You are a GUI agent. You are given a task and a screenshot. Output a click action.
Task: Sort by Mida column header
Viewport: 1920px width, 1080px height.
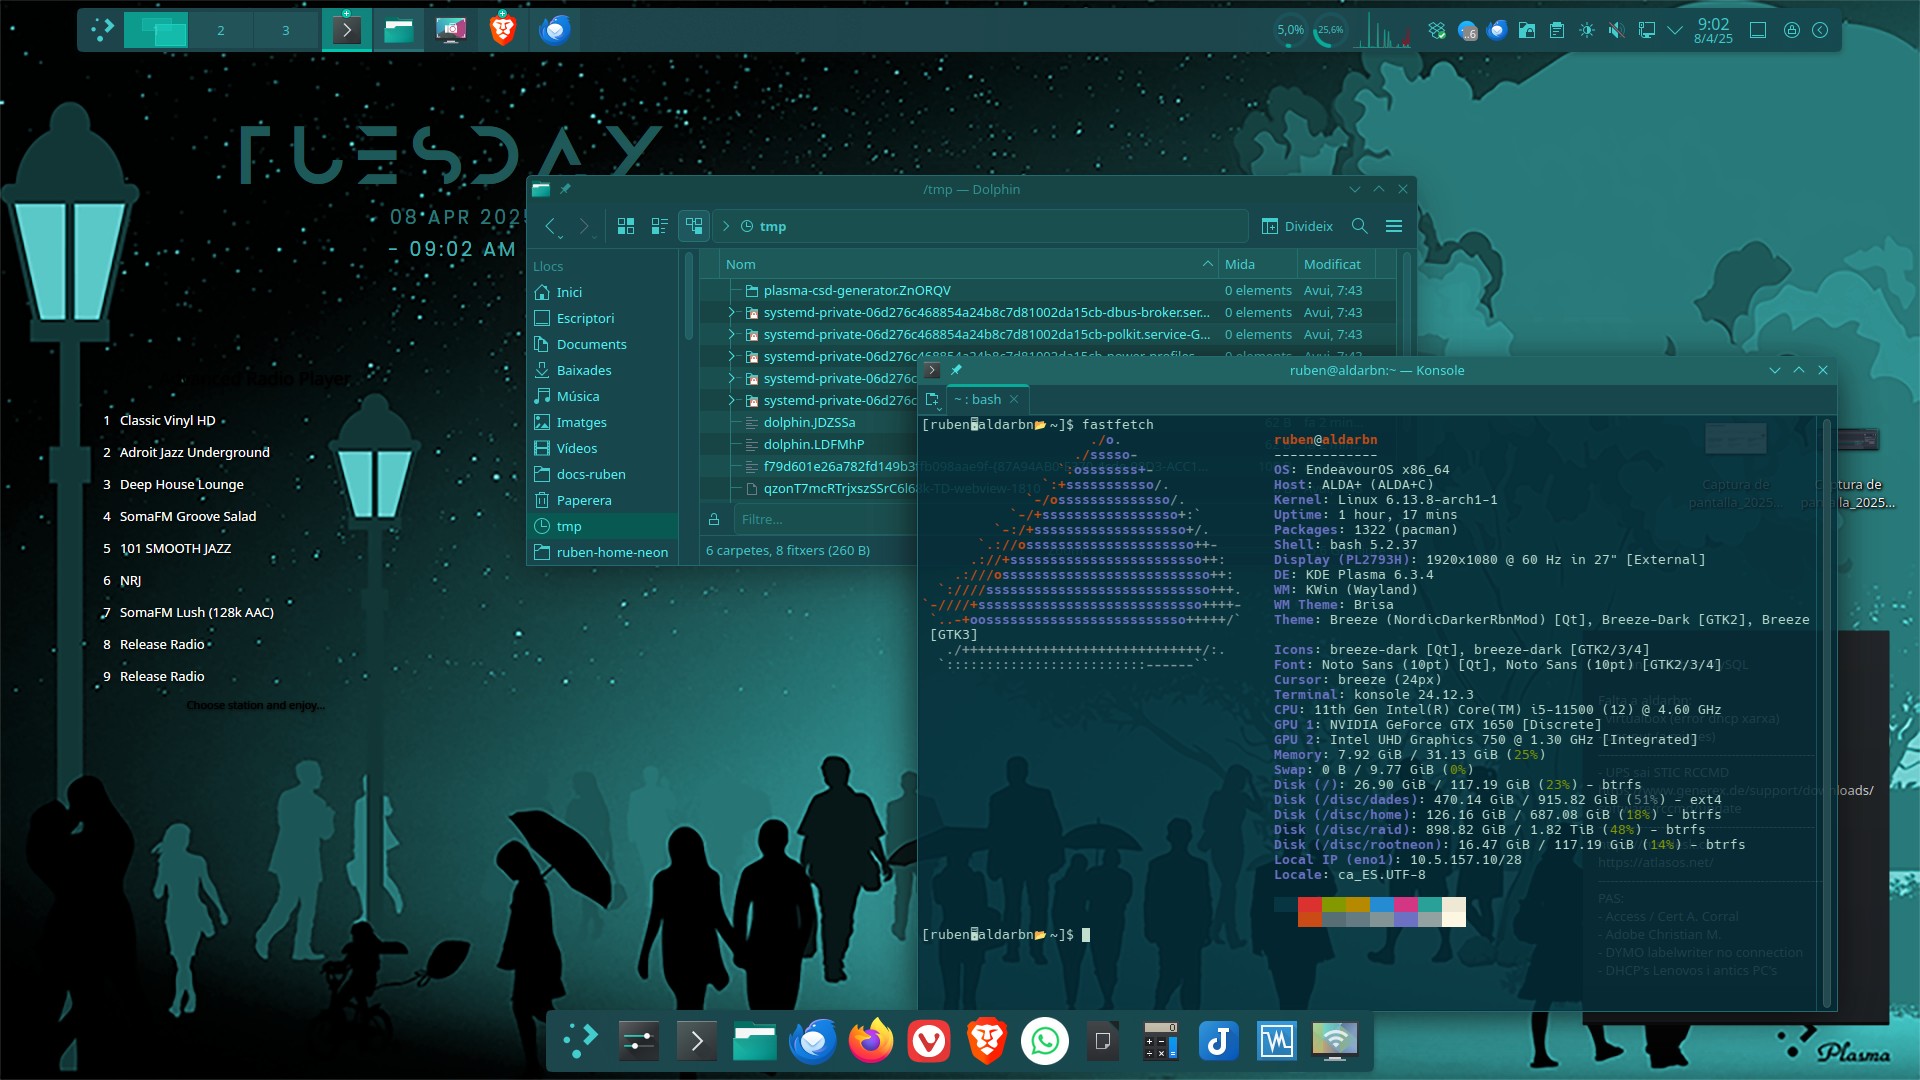pos(1258,264)
